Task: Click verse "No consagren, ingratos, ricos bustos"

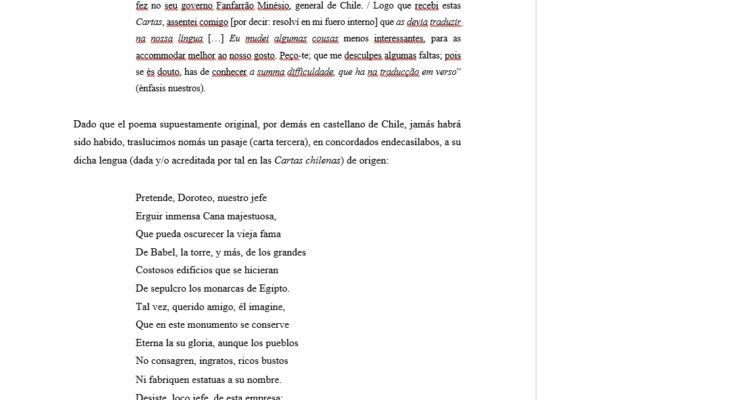Action: click(211, 360)
